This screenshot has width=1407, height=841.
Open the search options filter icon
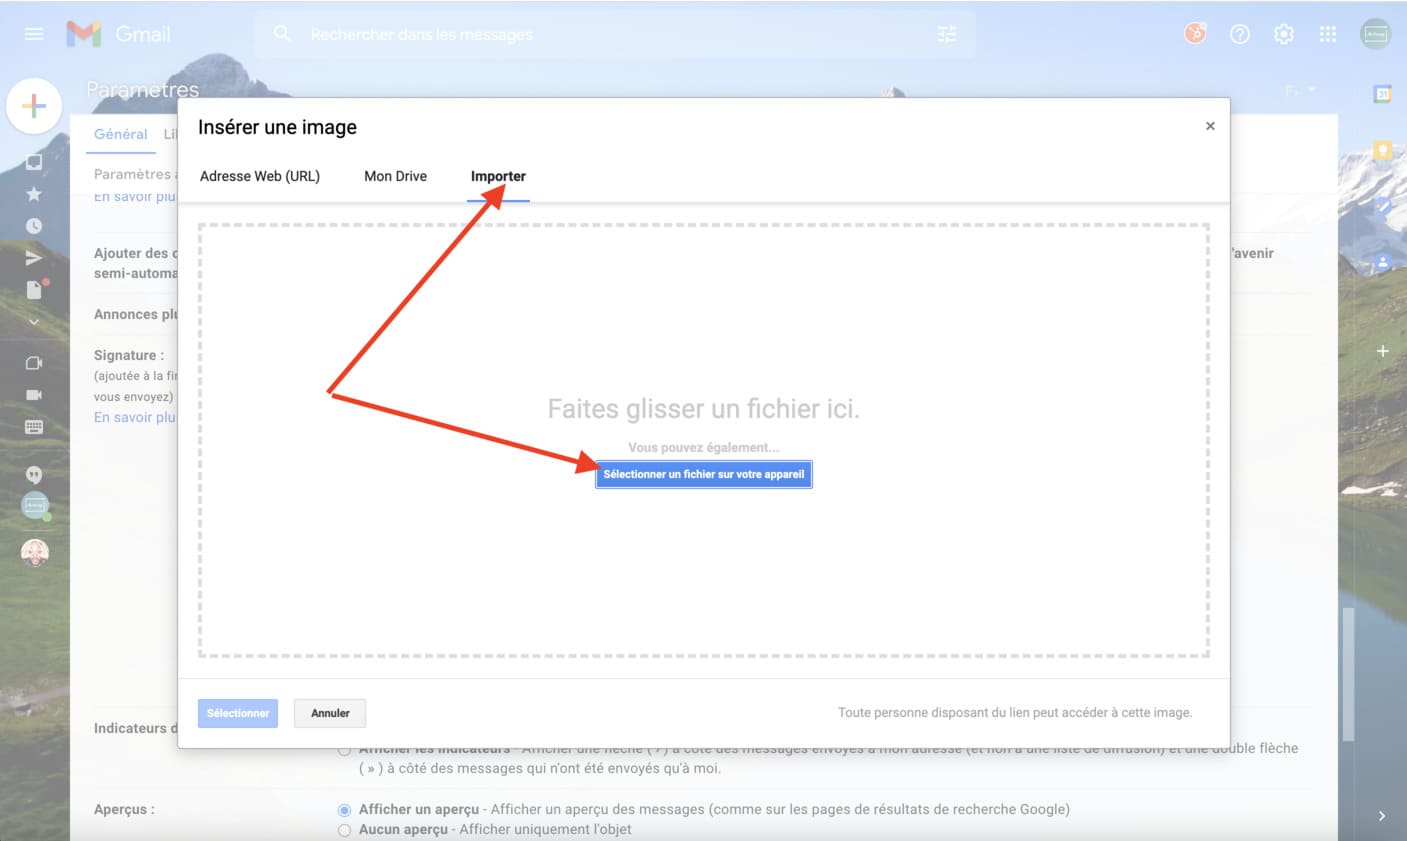click(947, 34)
